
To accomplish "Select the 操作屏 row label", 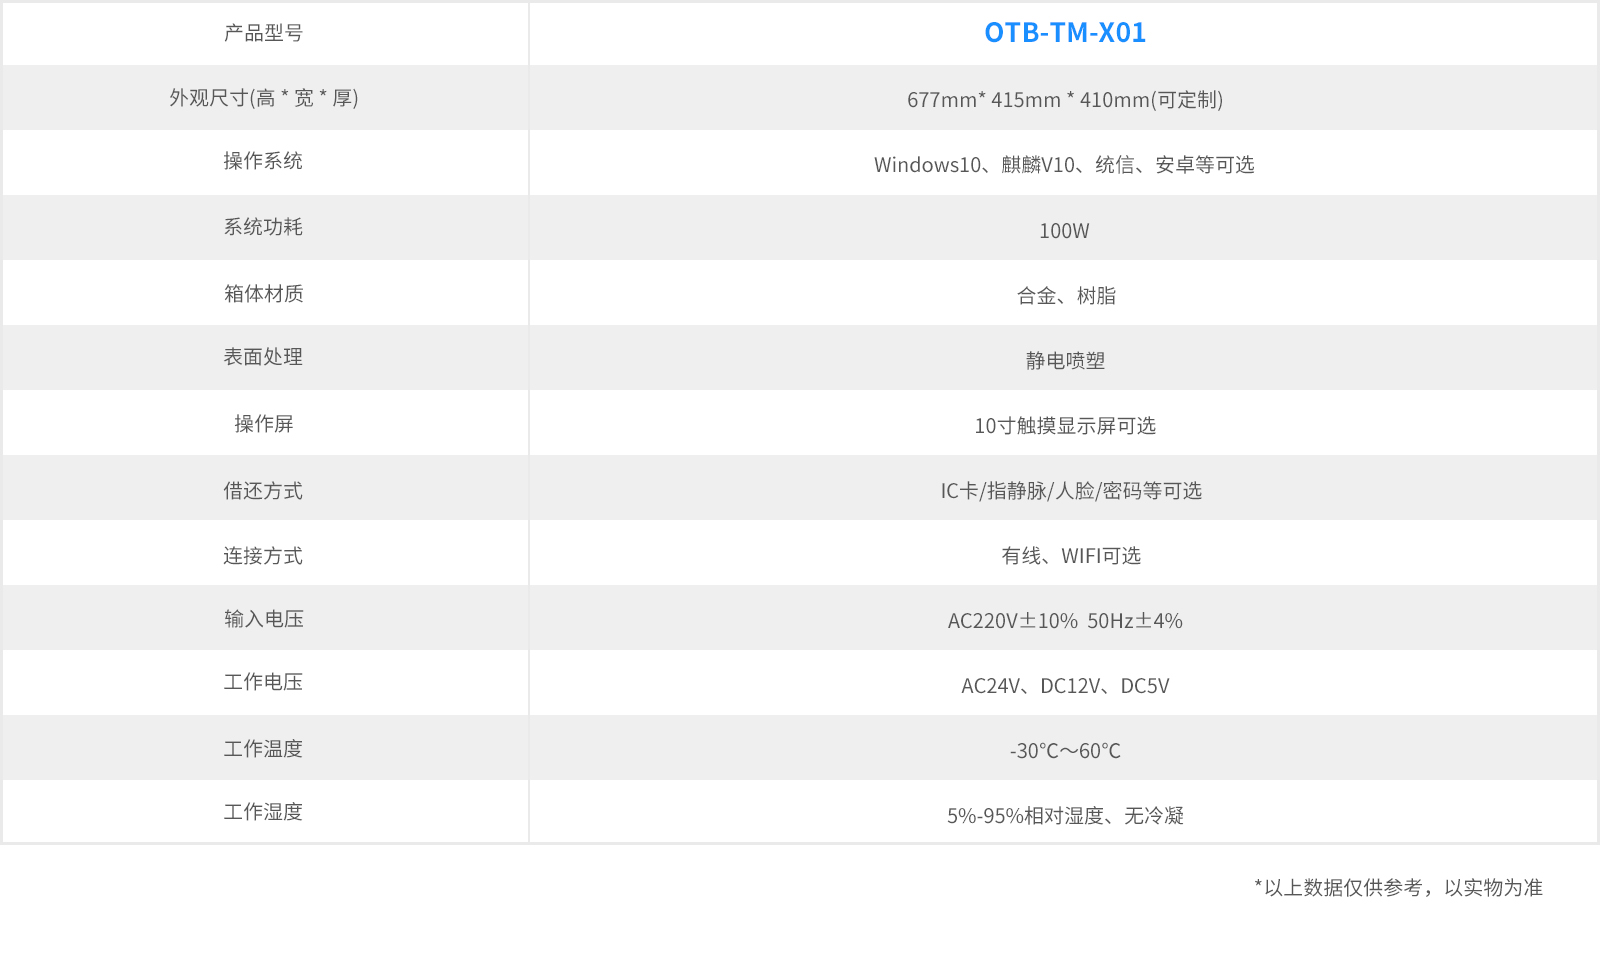I will 263,424.
